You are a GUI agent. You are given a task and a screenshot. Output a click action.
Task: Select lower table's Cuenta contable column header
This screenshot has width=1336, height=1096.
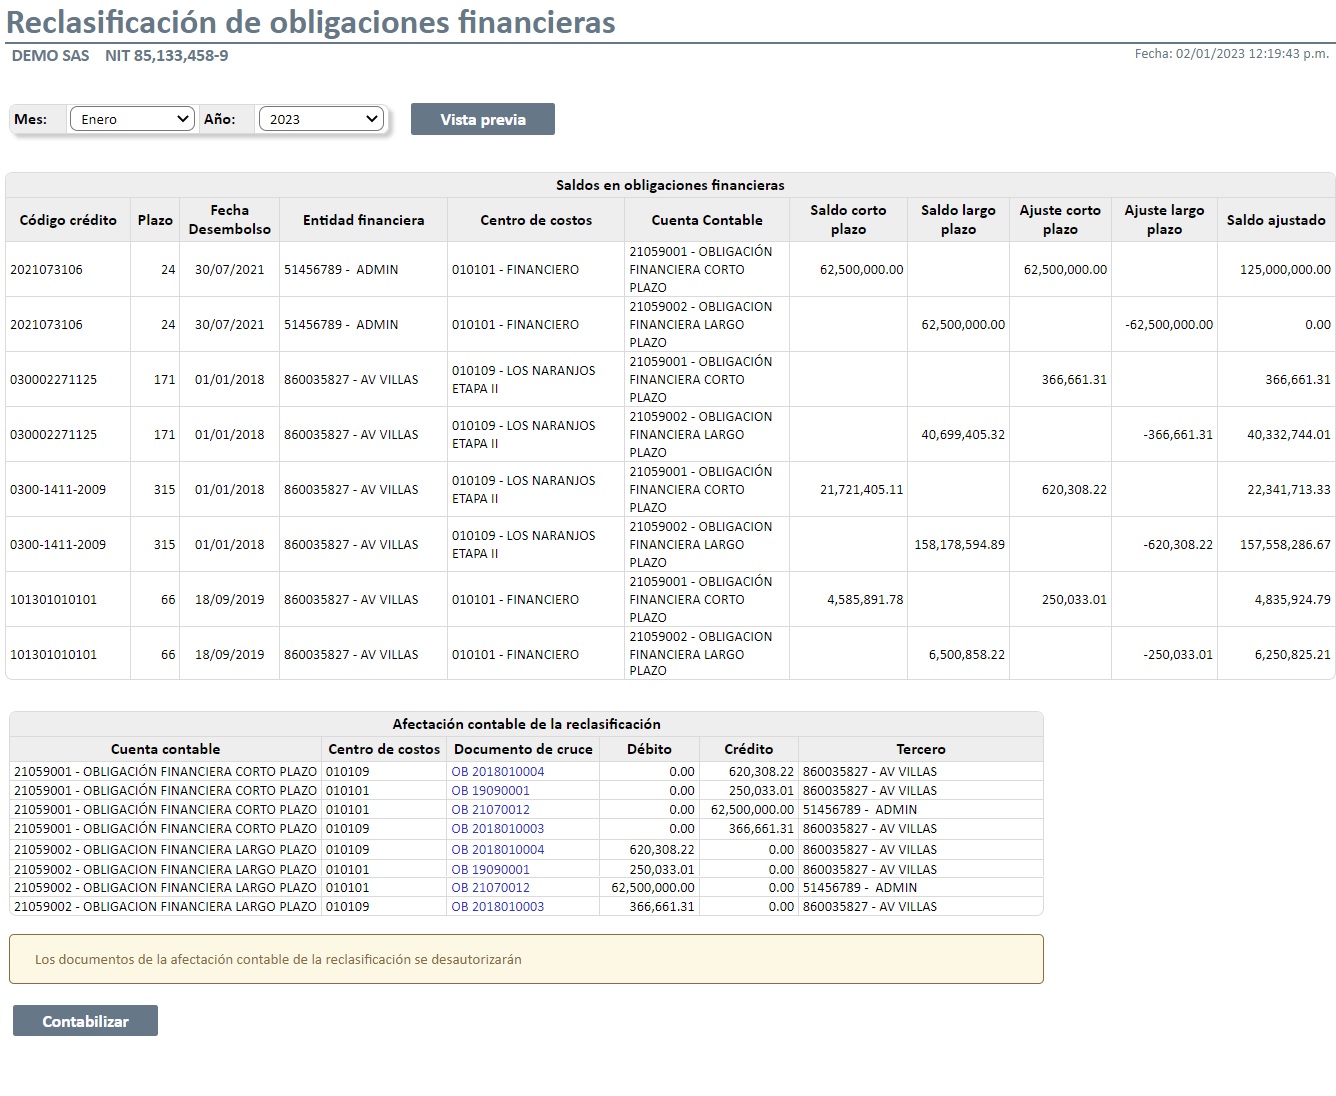165,749
